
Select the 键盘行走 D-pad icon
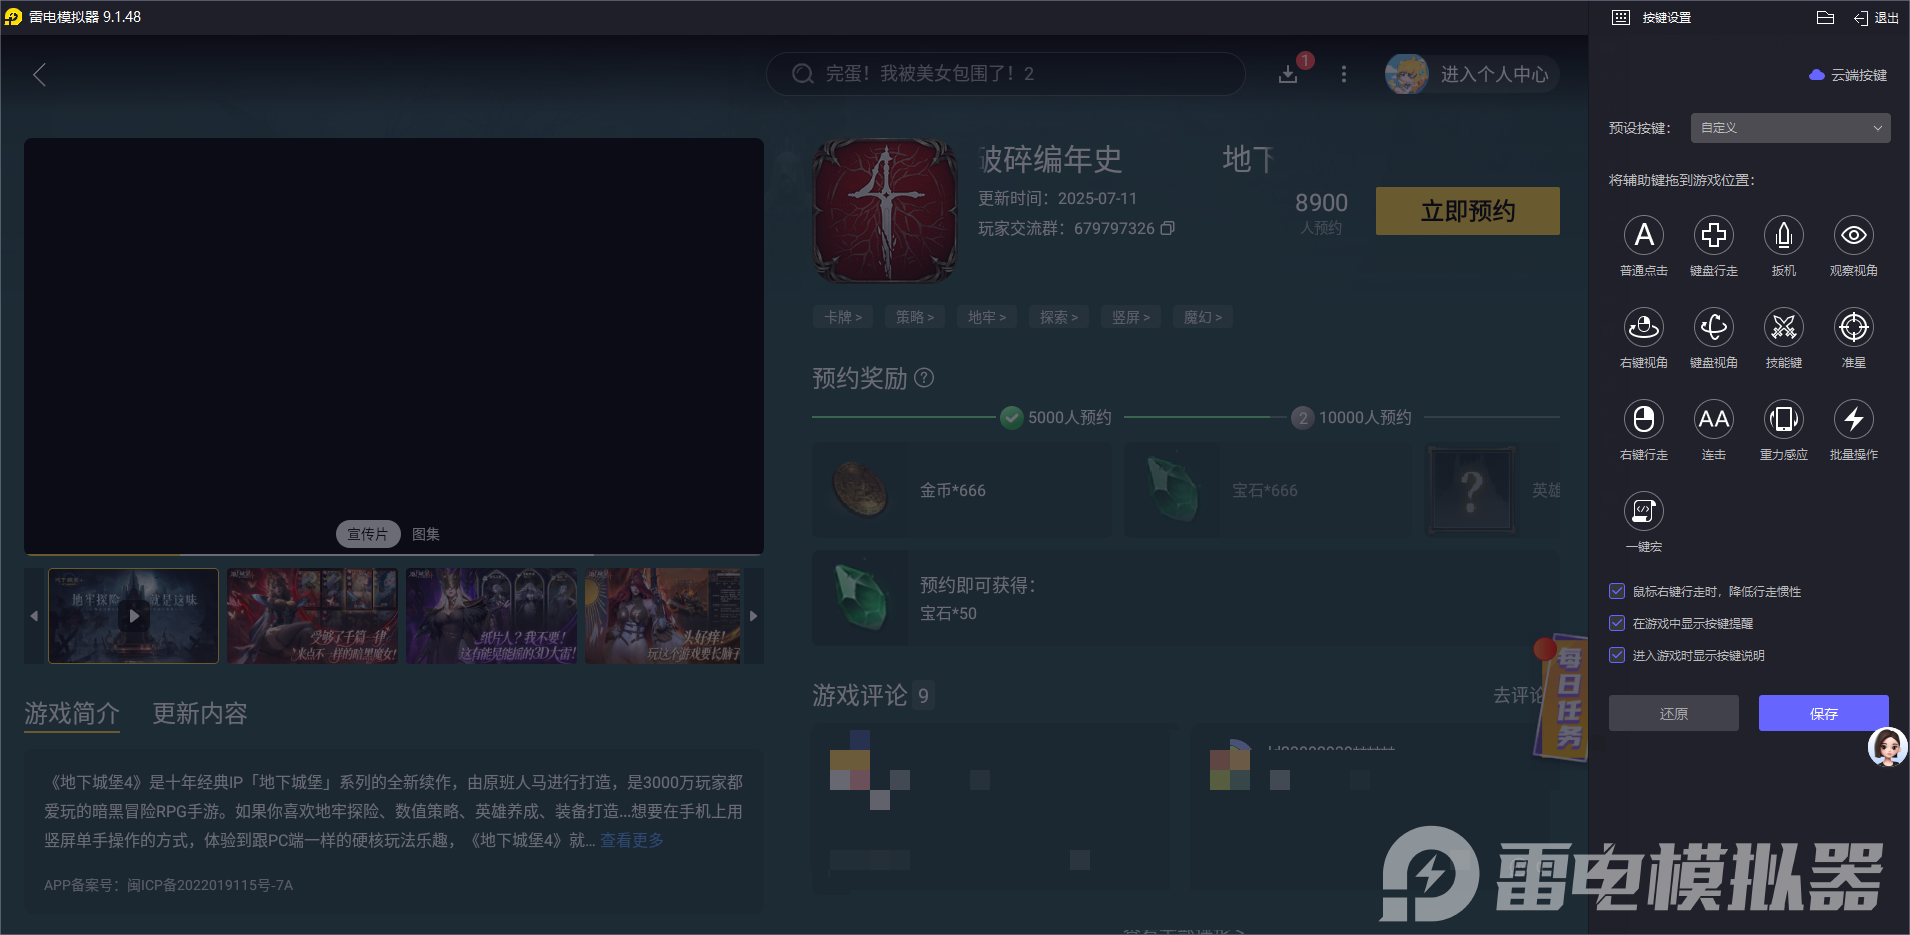(1713, 235)
